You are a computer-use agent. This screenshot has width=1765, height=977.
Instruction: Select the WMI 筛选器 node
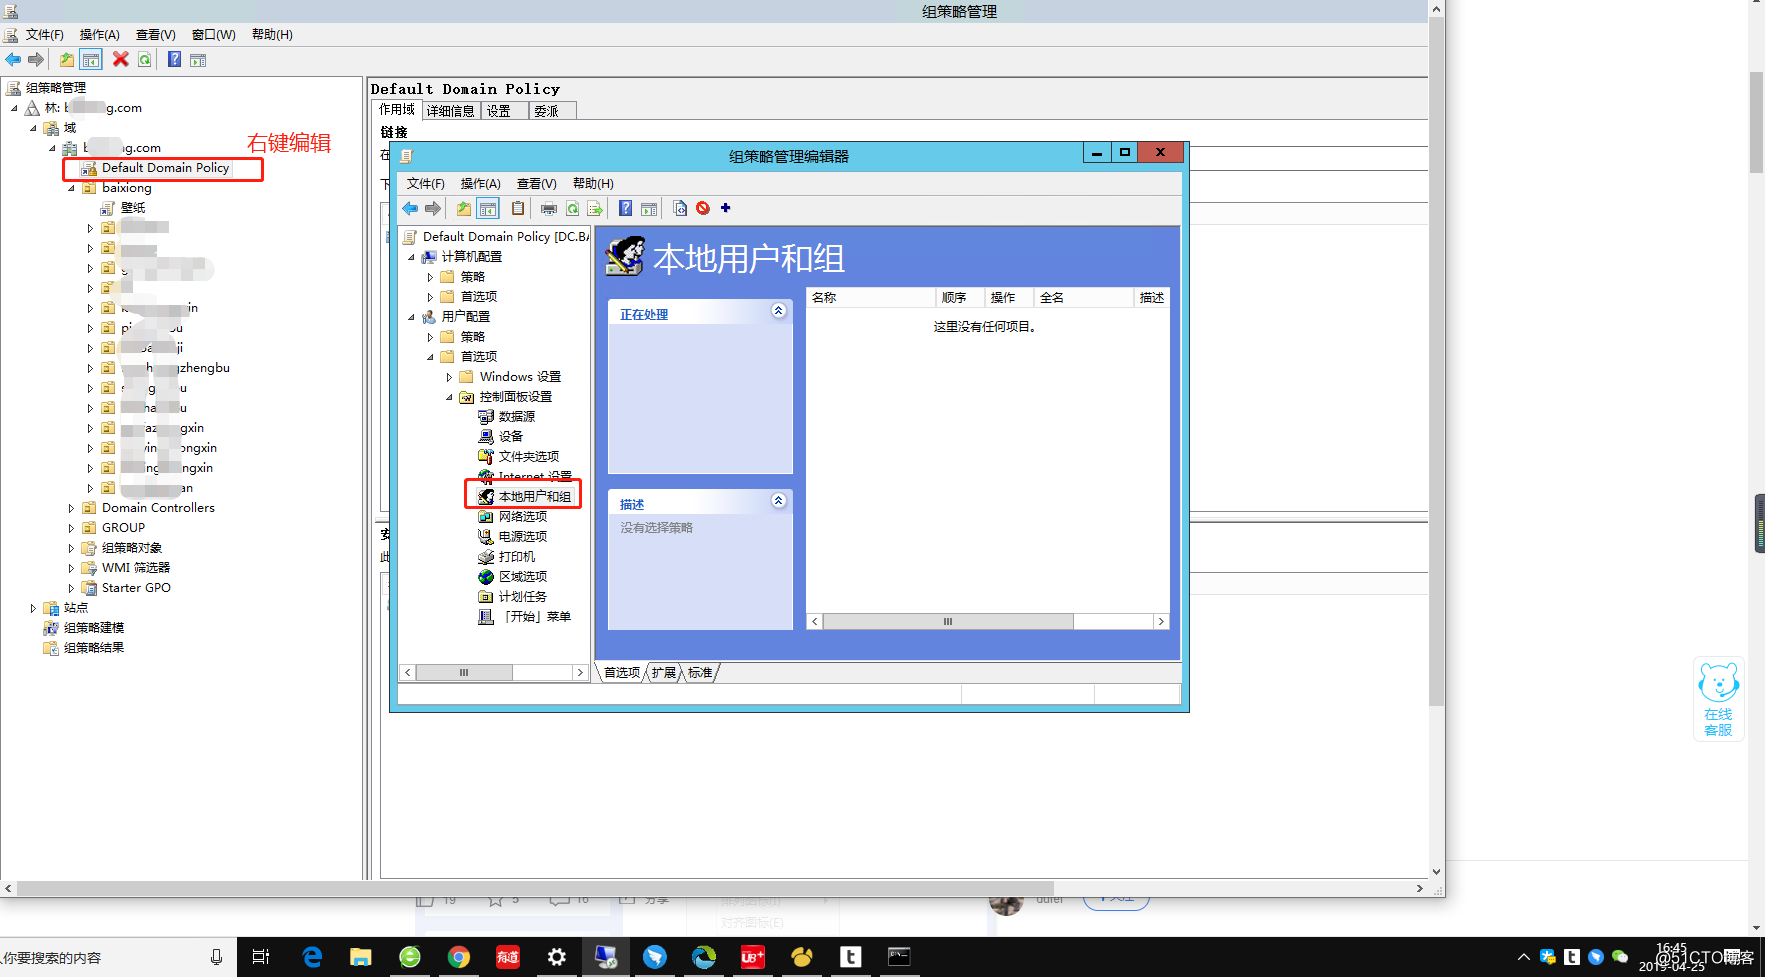coord(136,568)
